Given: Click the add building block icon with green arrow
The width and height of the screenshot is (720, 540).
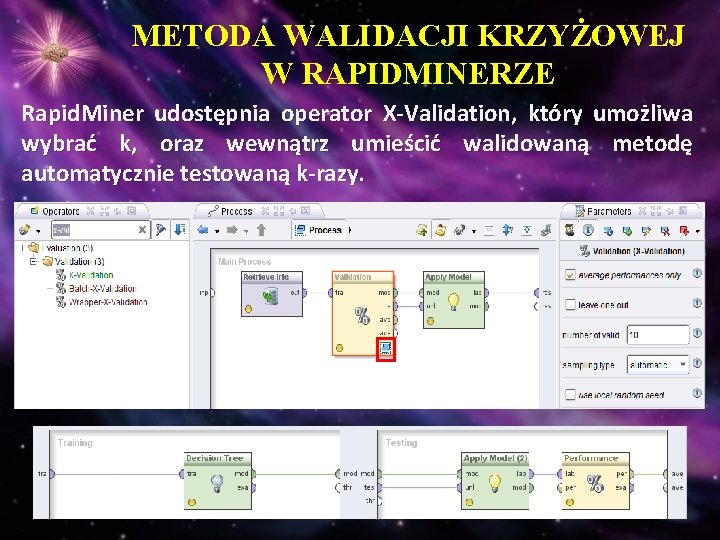Looking at the screenshot, I should tap(422, 230).
